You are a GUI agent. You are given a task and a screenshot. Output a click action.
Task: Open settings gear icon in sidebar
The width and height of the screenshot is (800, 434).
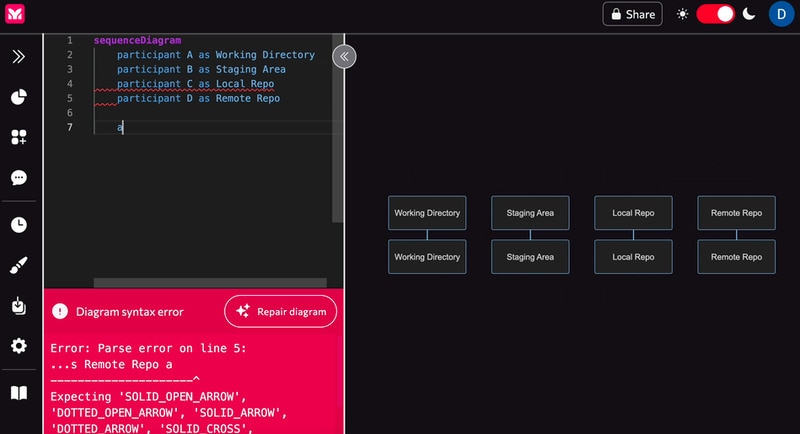click(18, 345)
